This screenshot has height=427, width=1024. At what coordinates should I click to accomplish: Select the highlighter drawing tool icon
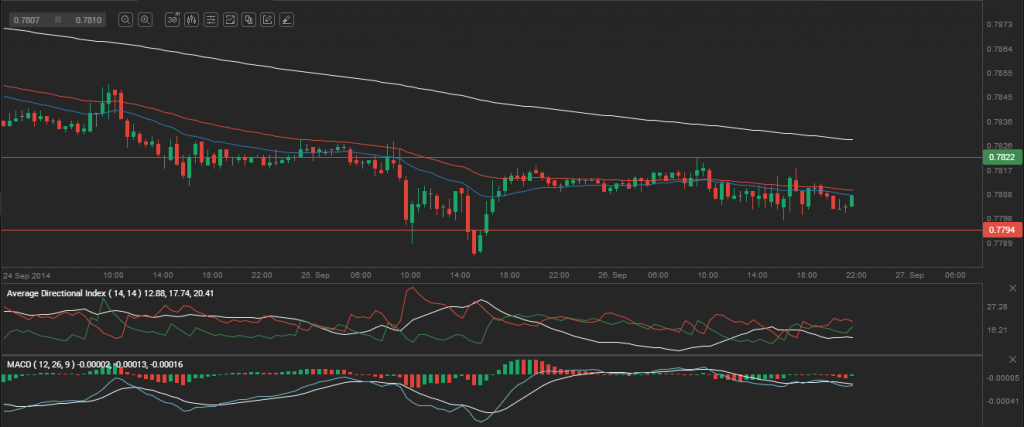point(287,19)
